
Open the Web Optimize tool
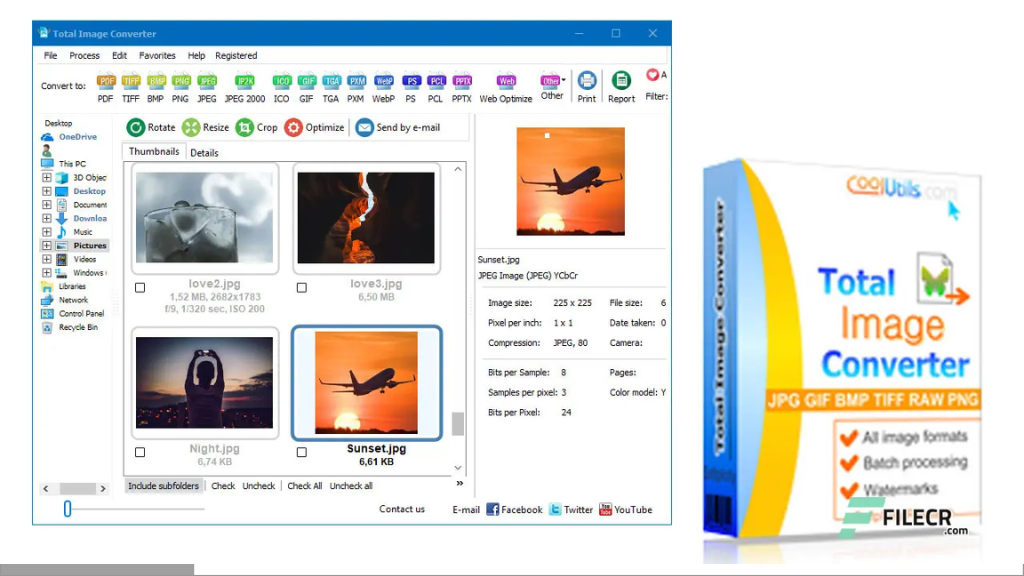[x=506, y=88]
